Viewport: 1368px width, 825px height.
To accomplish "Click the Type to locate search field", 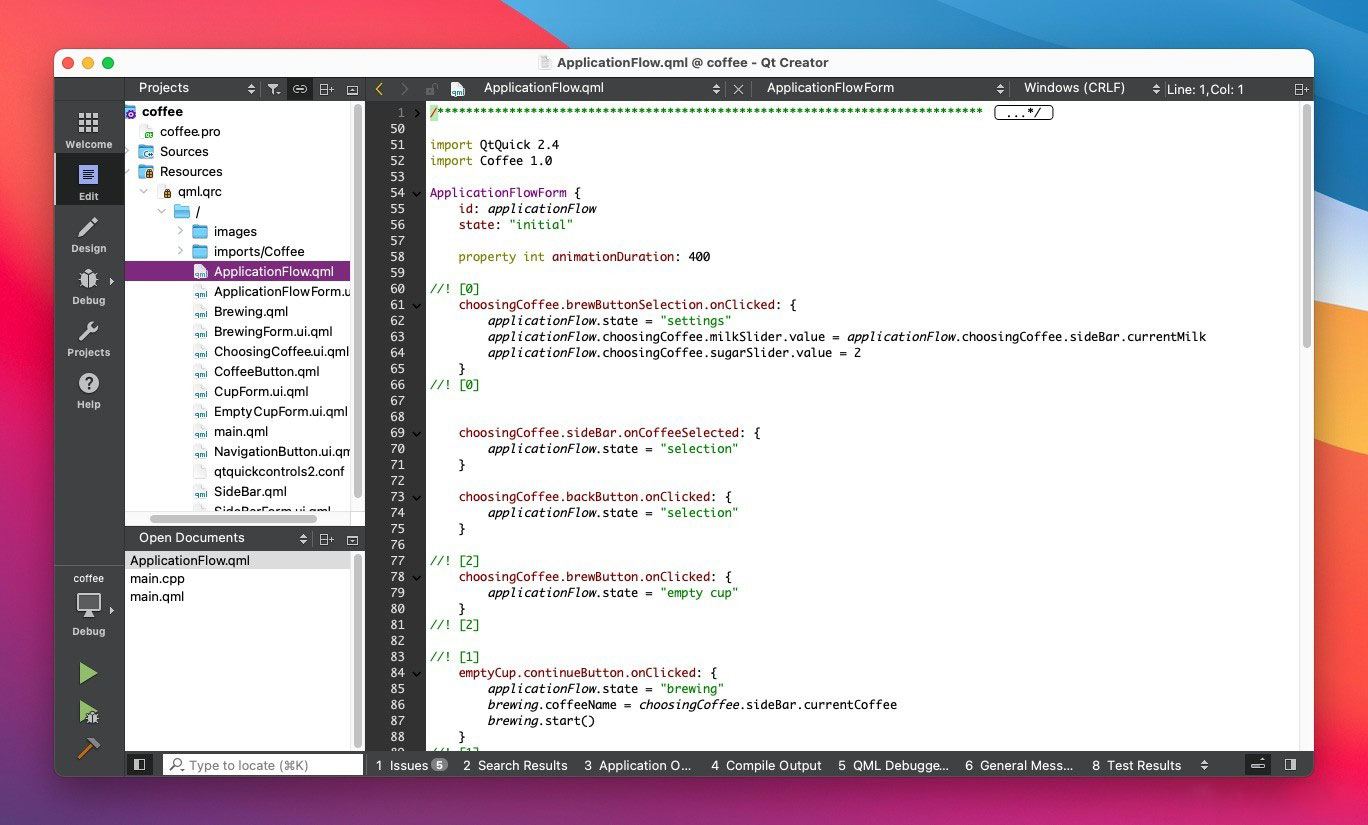I will point(262,765).
